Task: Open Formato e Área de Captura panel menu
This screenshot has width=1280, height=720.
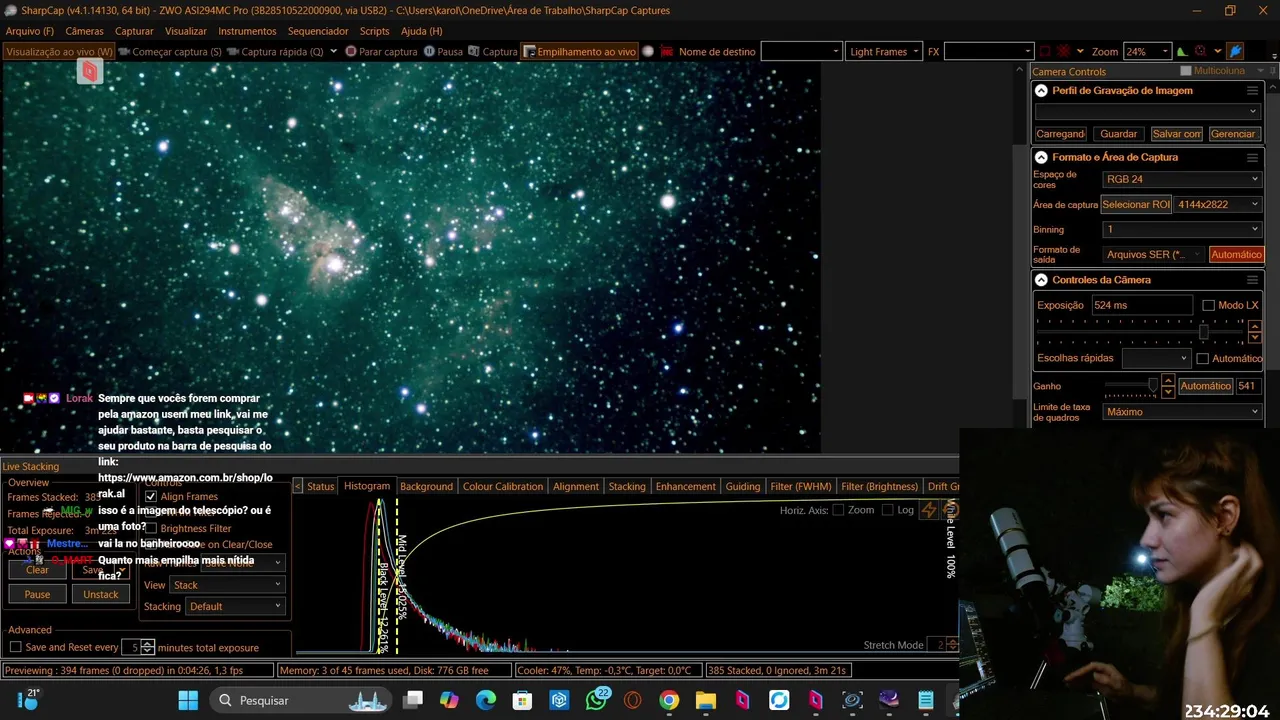Action: tap(1252, 157)
